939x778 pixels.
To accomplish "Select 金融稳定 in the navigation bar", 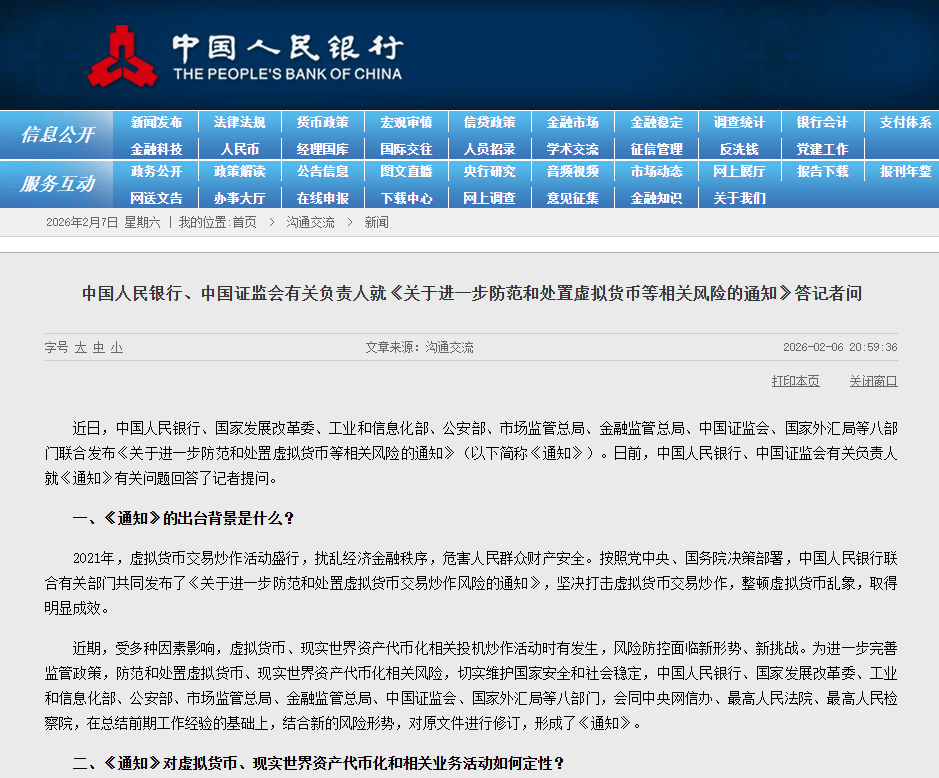I will pos(656,122).
